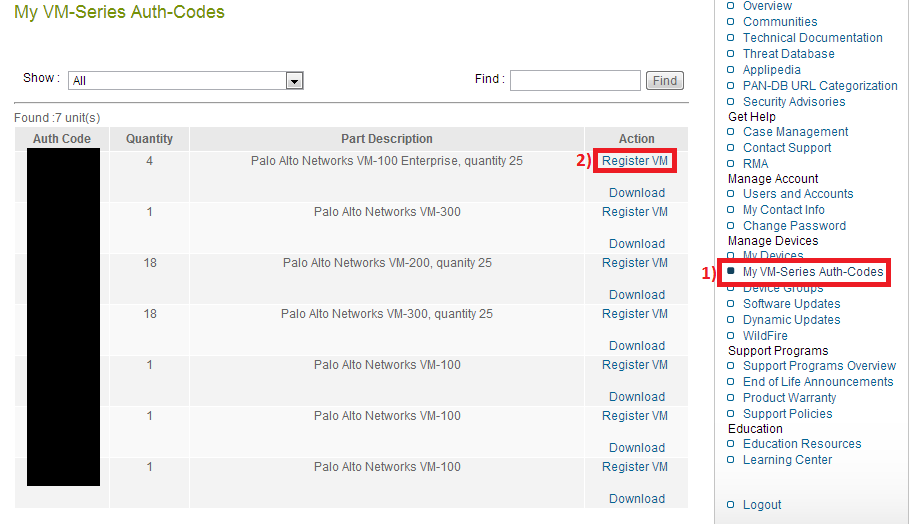
Task: Open Technical Documentation link
Action: pyautogui.click(x=813, y=38)
